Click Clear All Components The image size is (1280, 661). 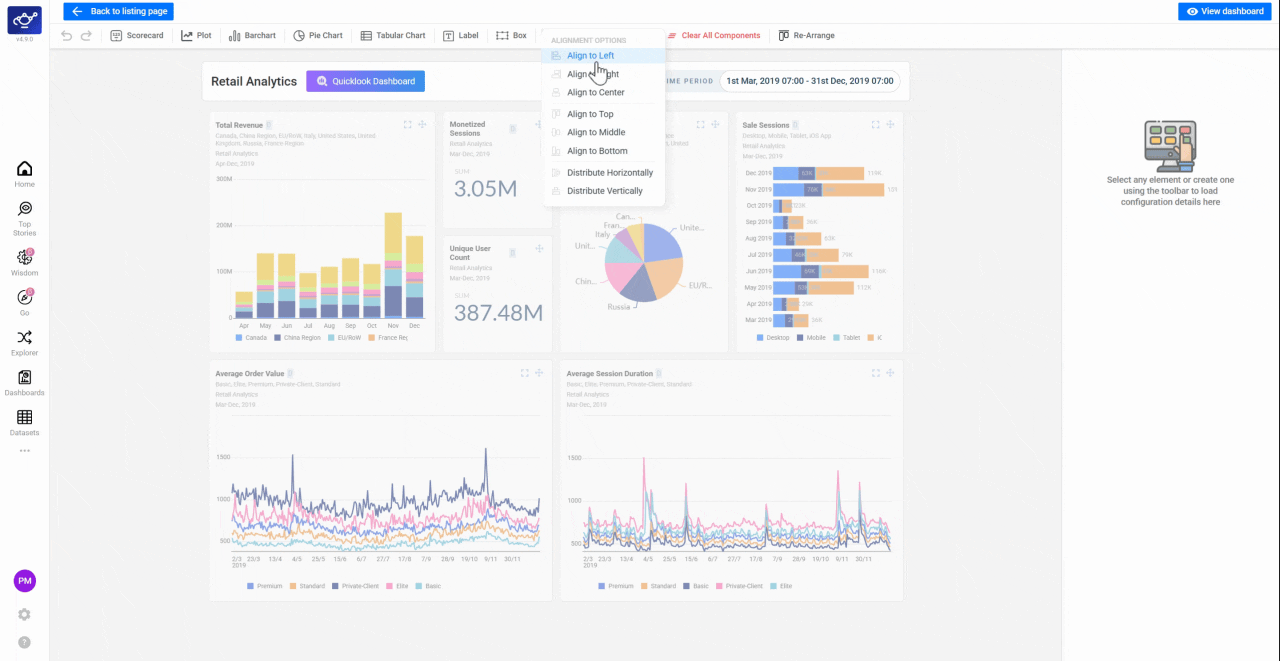point(713,35)
